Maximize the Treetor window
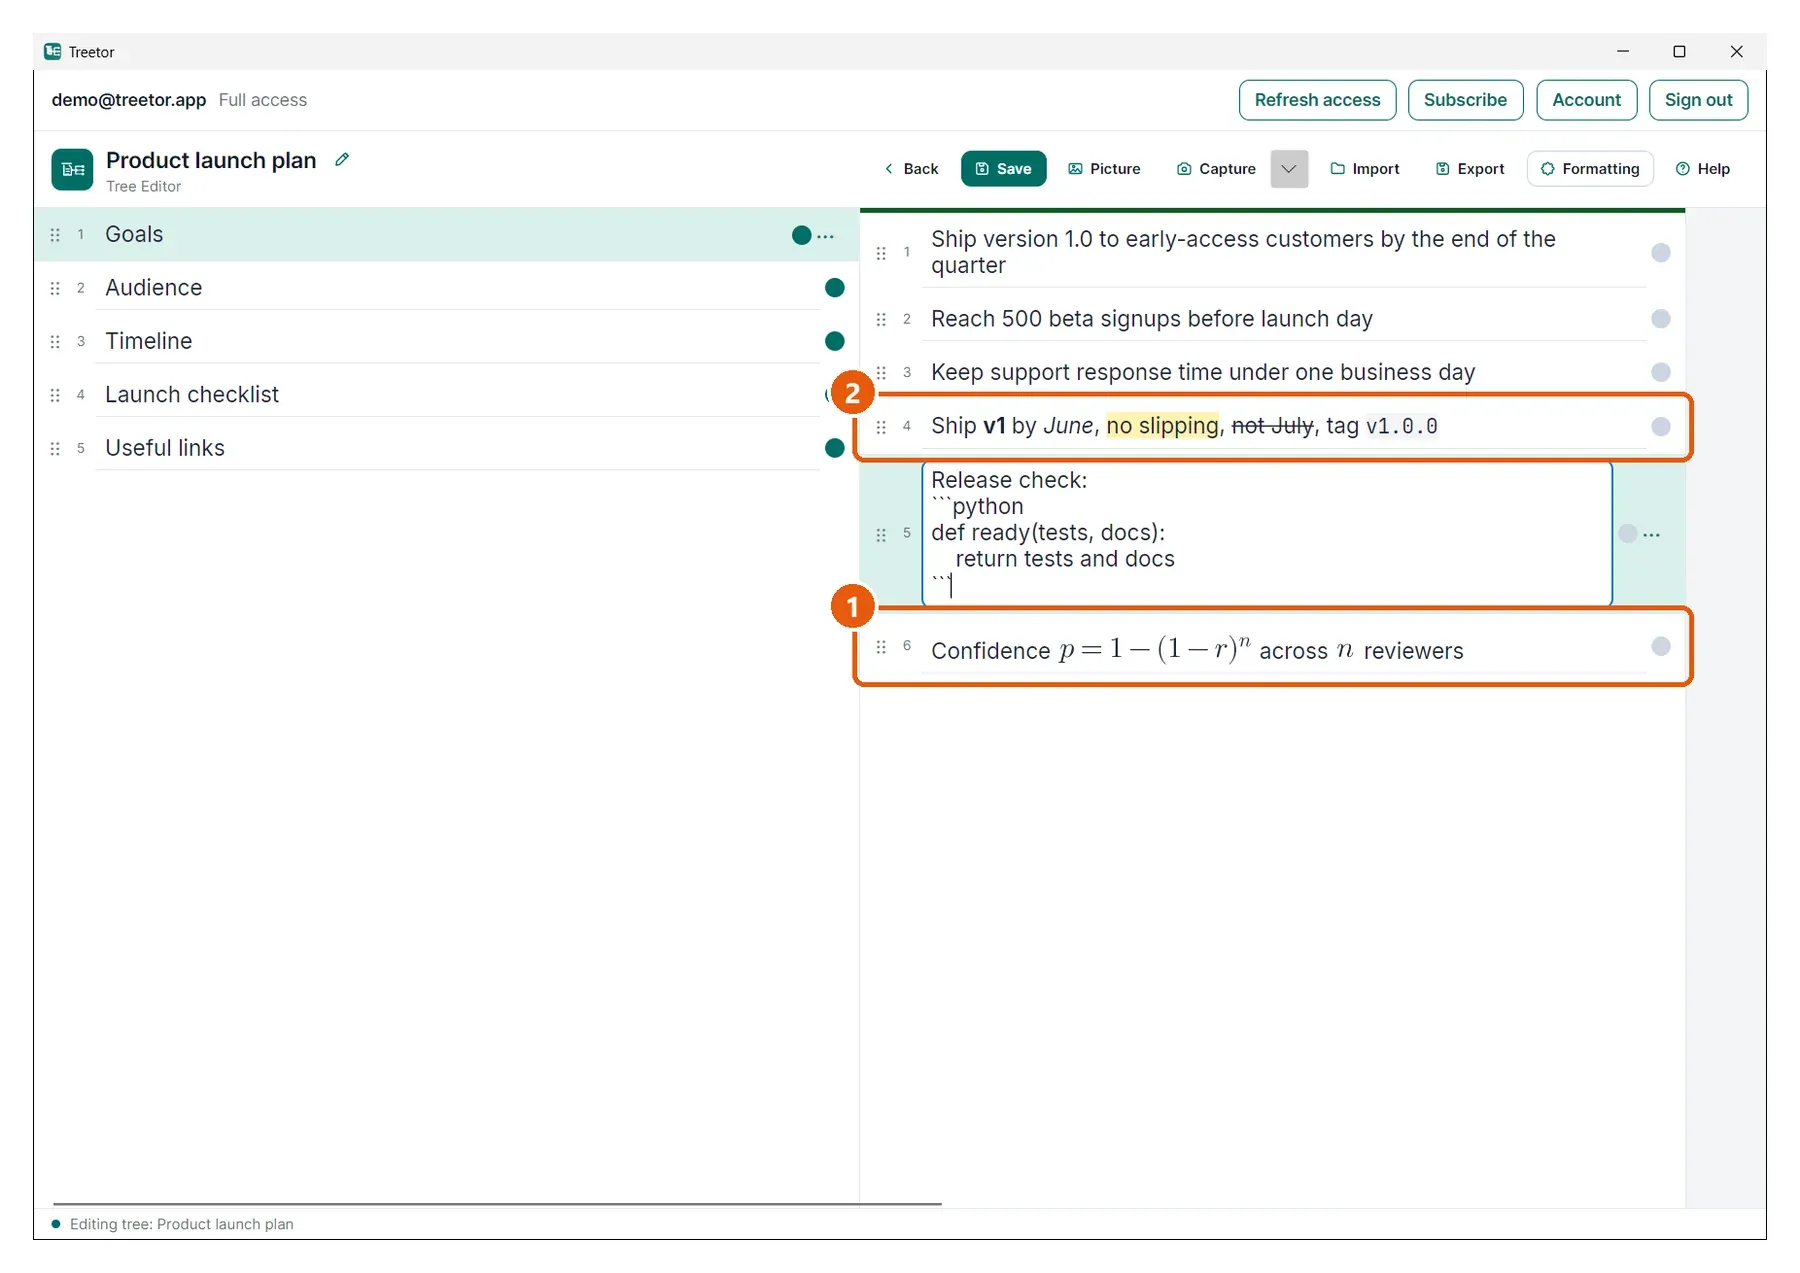1800x1273 pixels. pyautogui.click(x=1680, y=52)
